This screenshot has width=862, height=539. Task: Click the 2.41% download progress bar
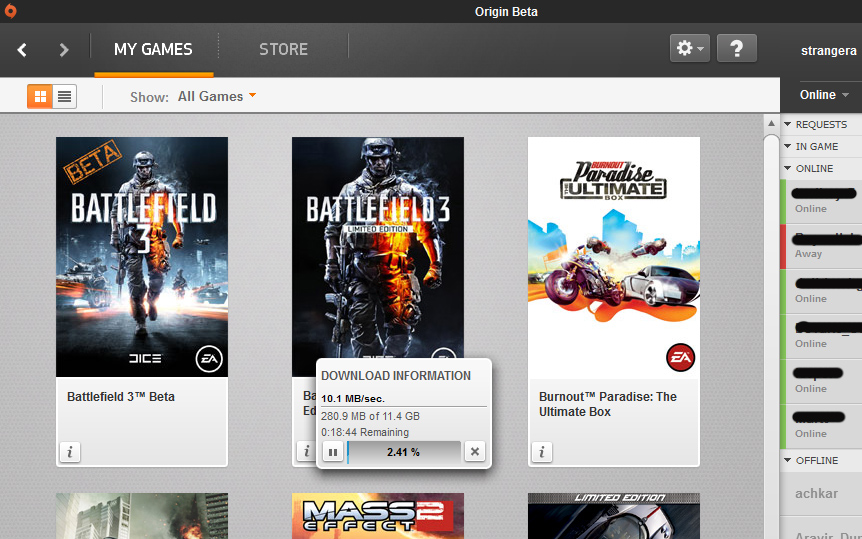click(x=403, y=452)
